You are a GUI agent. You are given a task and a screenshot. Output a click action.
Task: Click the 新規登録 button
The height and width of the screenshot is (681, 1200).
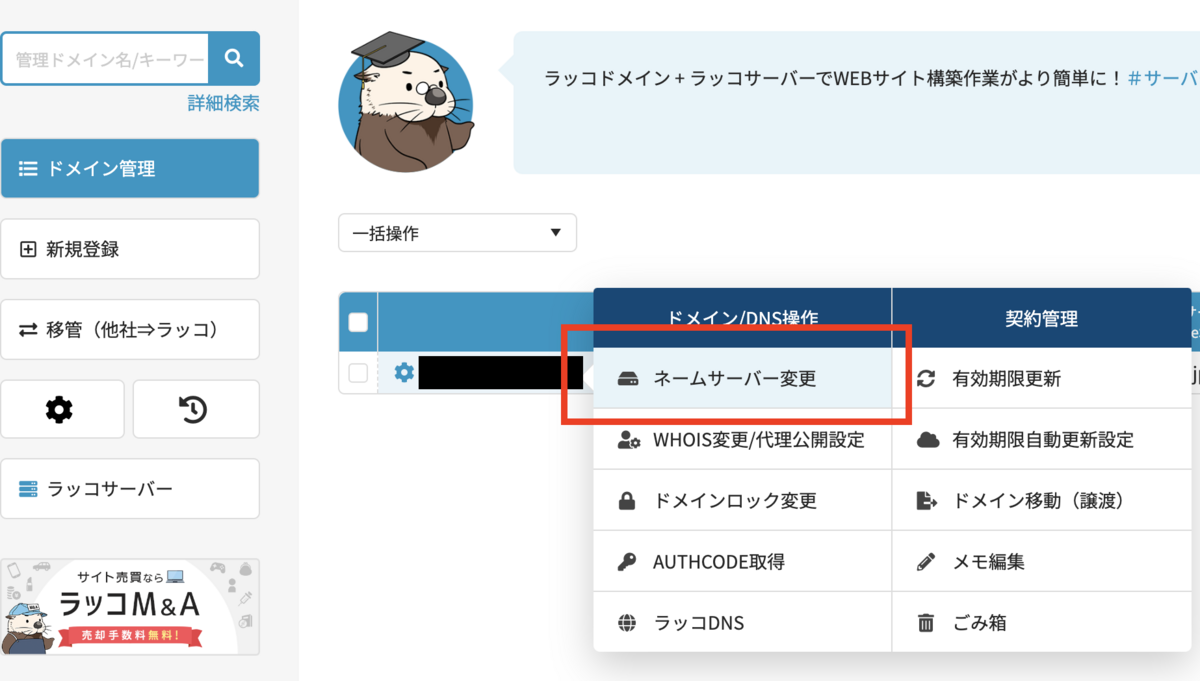pos(130,248)
